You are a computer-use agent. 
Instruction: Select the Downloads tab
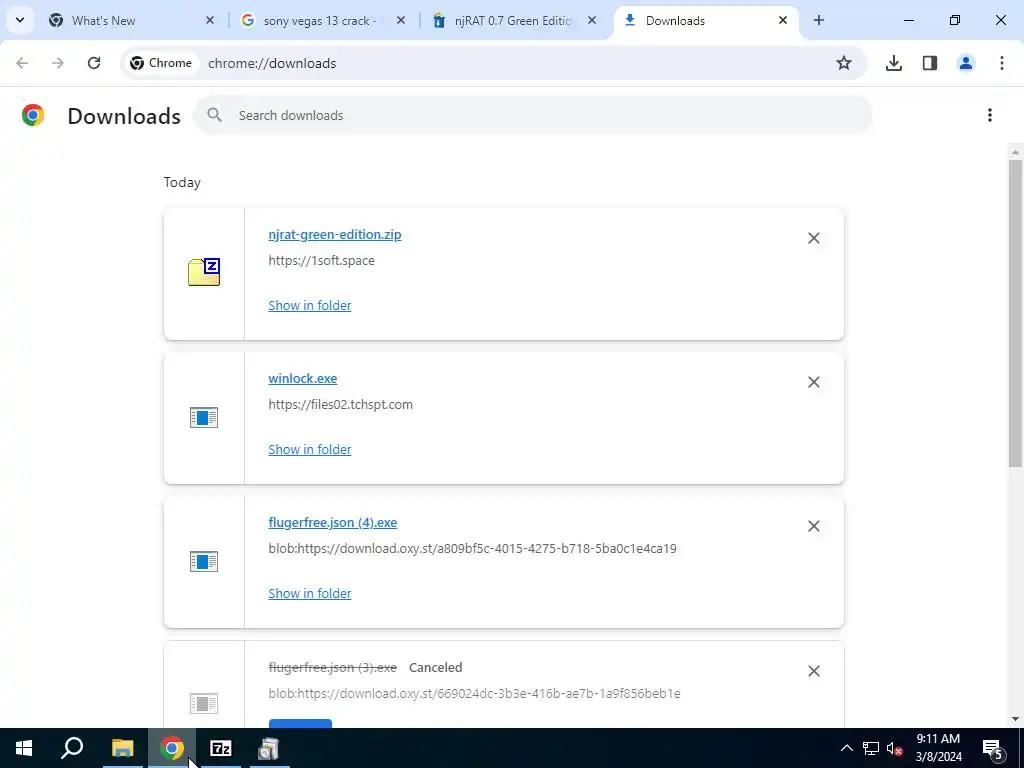point(705,21)
